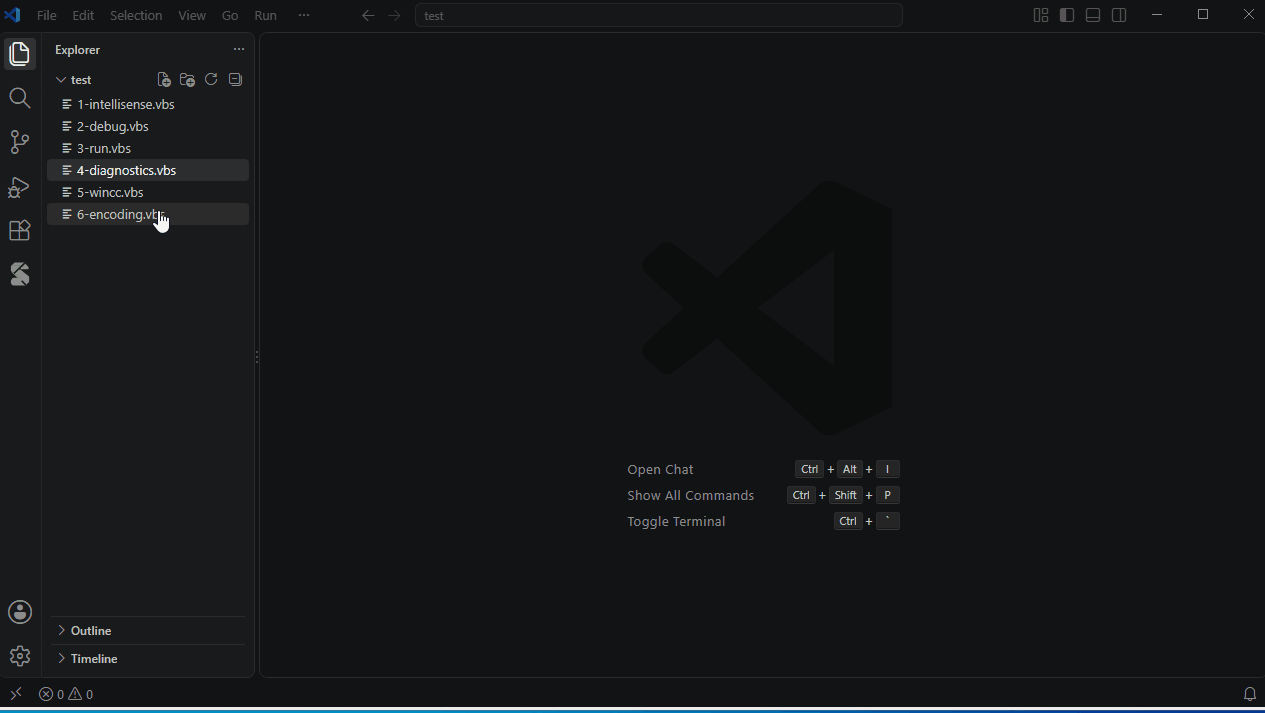Go back with the left arrow
Screen dimensions: 1265x713
(368, 16)
